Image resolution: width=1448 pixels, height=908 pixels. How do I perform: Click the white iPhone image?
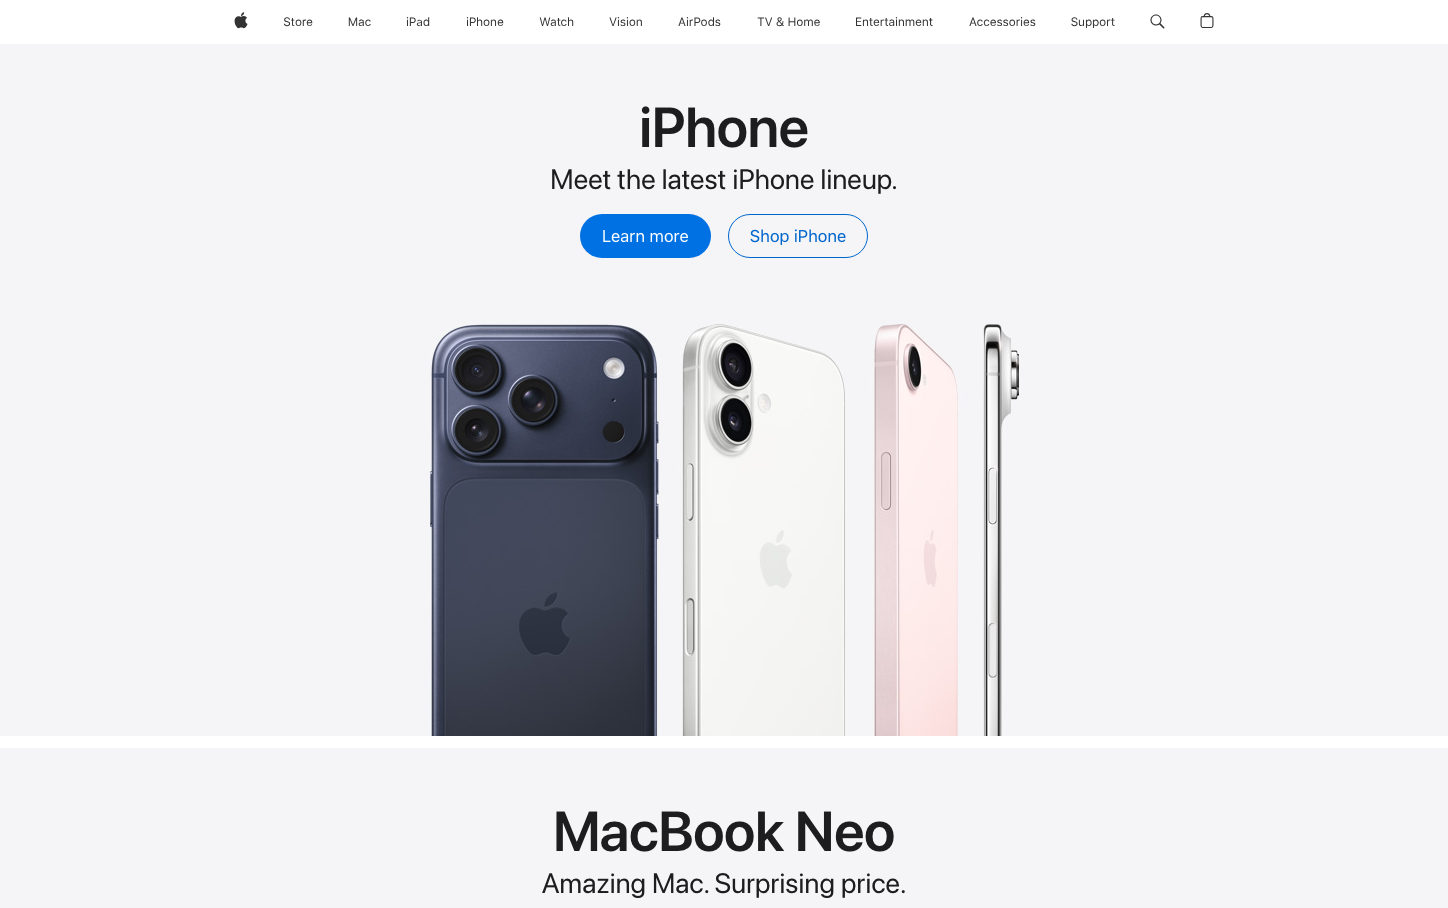pyautogui.click(x=764, y=530)
